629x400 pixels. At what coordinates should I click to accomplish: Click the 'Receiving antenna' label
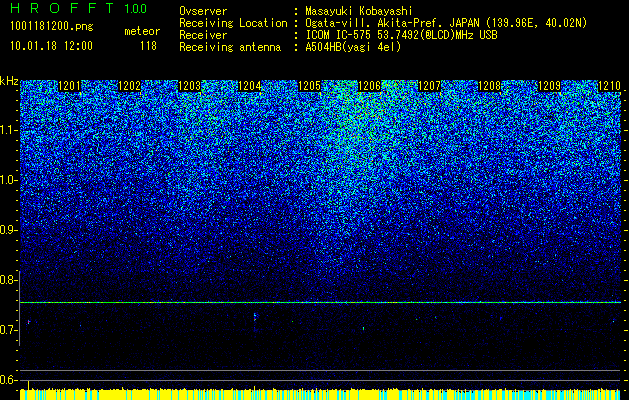(x=230, y=47)
